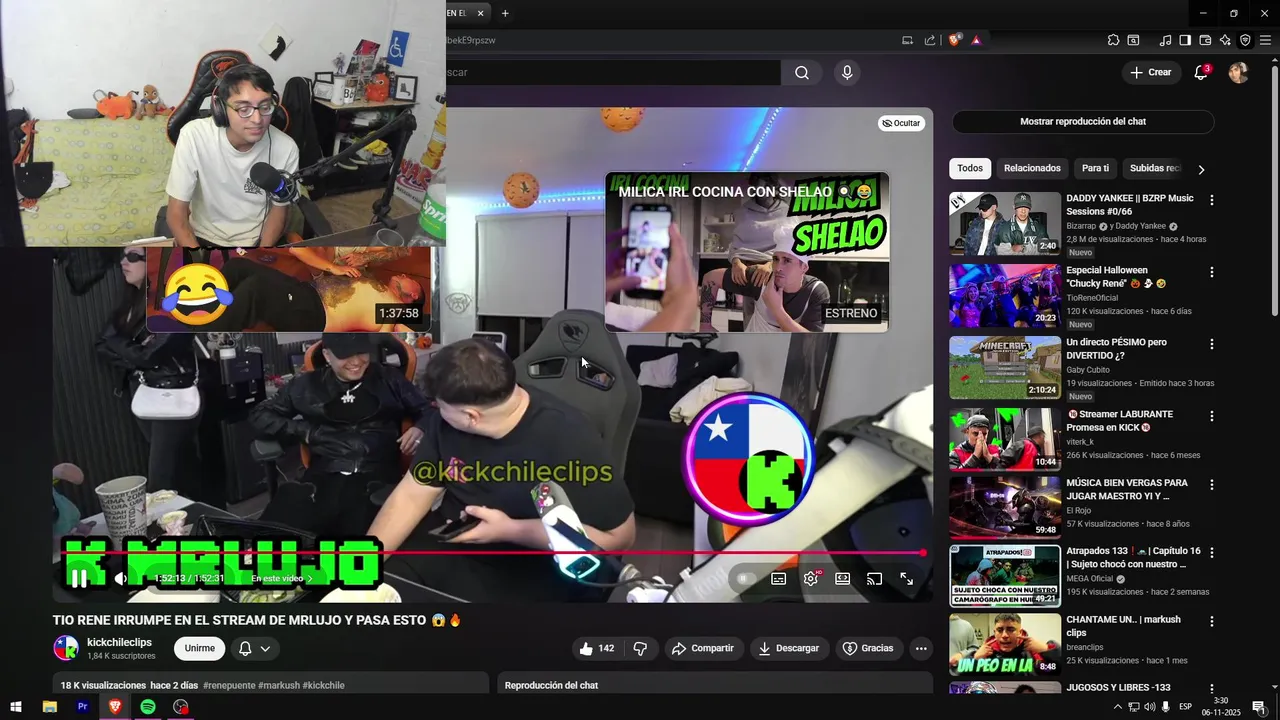The height and width of the screenshot is (720, 1280).
Task: Download the video with Descargar
Action: click(788, 648)
